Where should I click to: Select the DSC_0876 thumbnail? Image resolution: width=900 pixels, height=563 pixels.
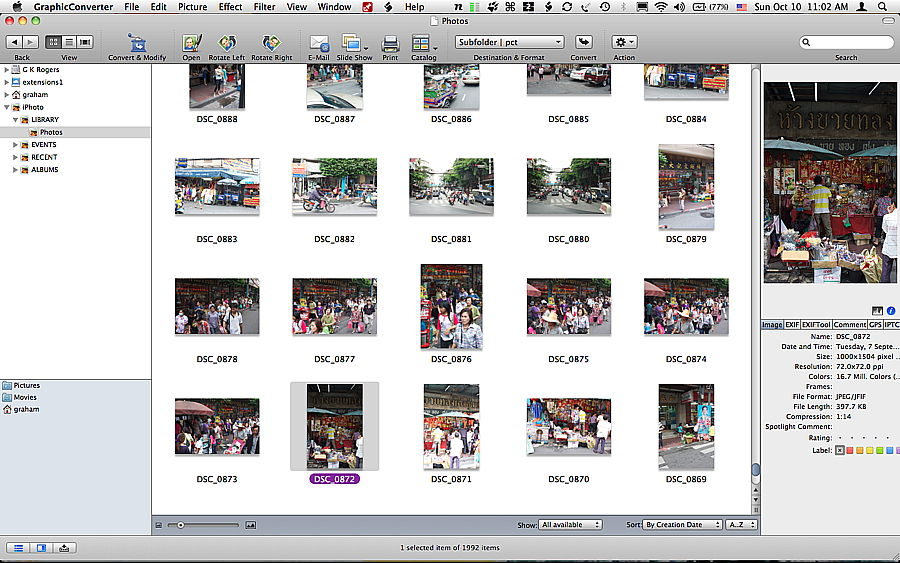click(451, 306)
